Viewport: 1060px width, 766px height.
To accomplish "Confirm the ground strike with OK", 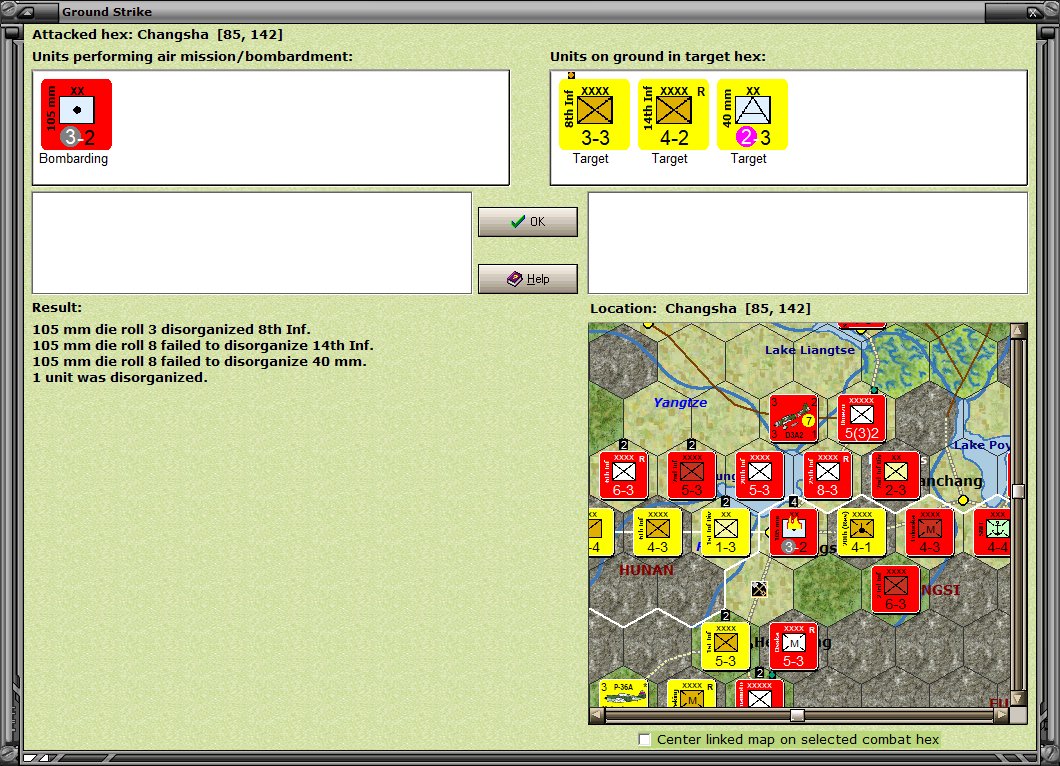I will [x=528, y=222].
